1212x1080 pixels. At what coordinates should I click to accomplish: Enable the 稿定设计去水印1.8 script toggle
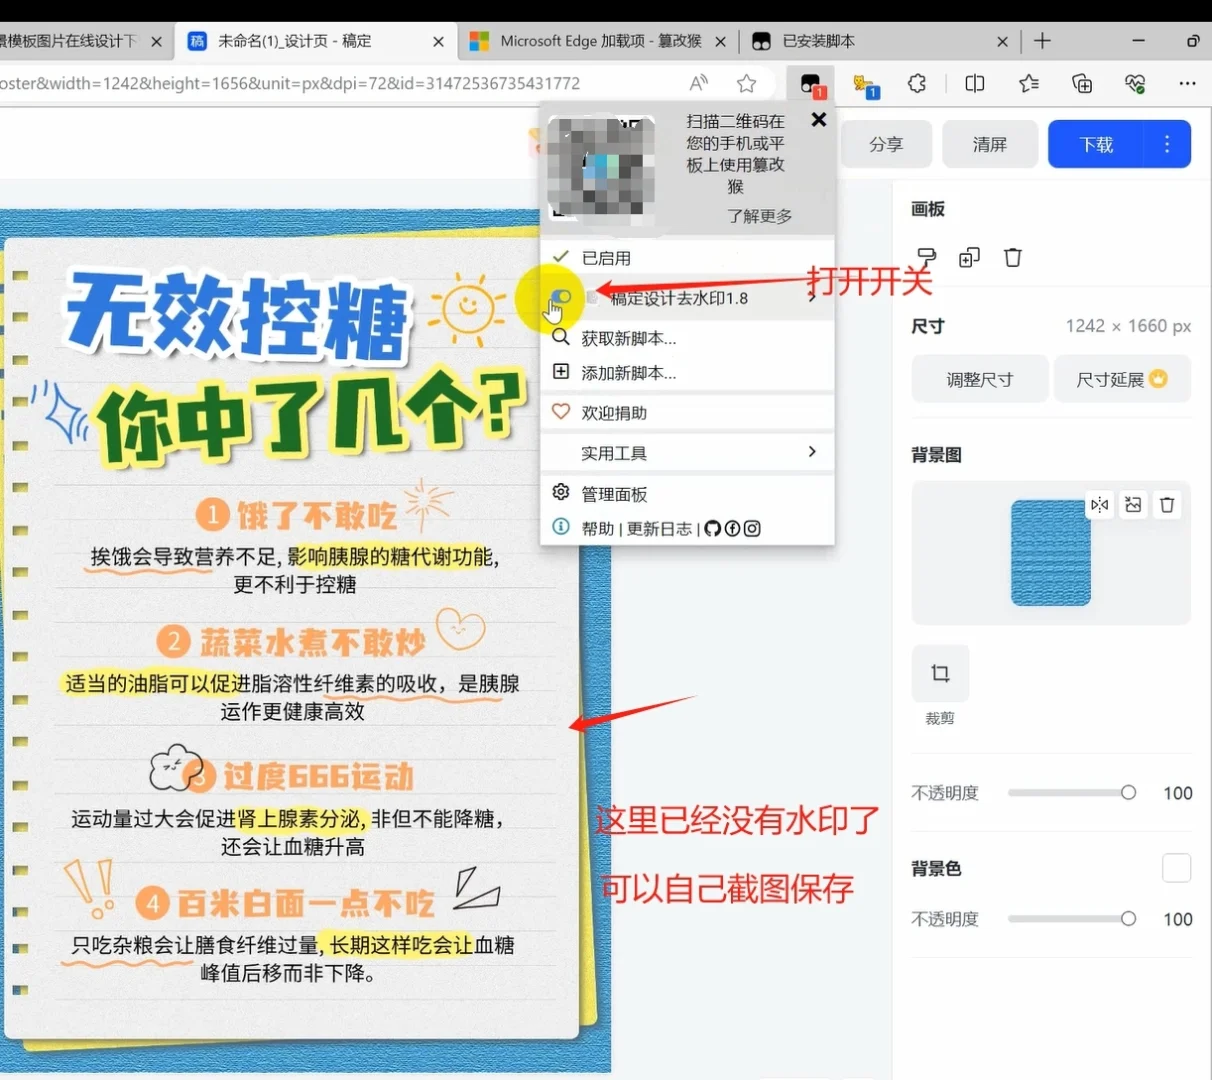pos(560,298)
